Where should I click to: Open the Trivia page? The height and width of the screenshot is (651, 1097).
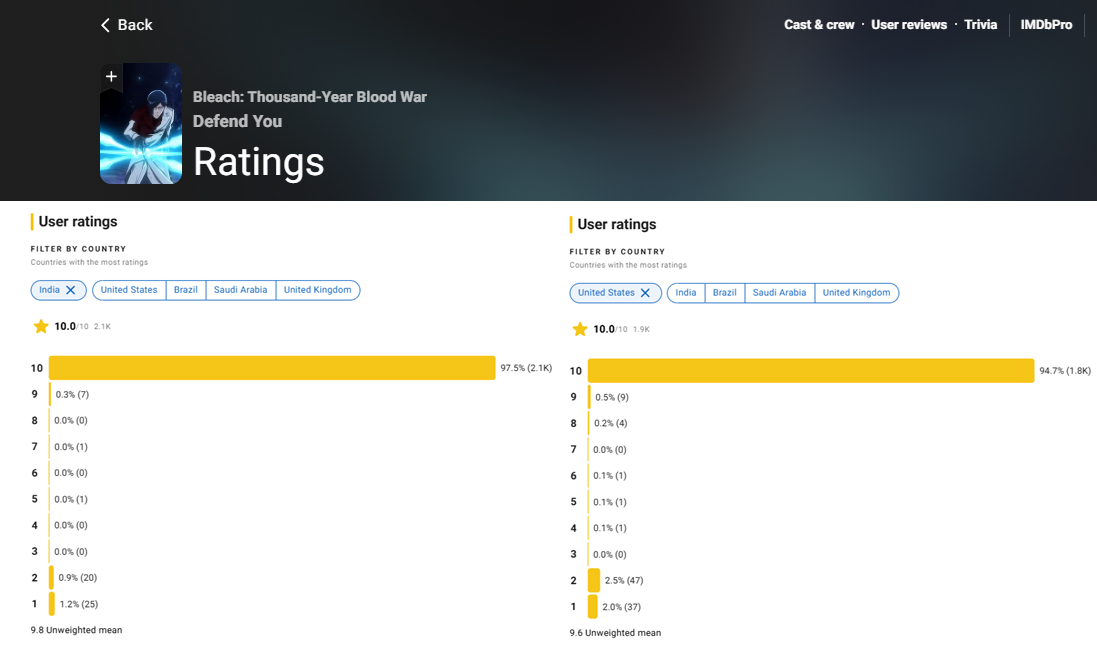coord(980,24)
